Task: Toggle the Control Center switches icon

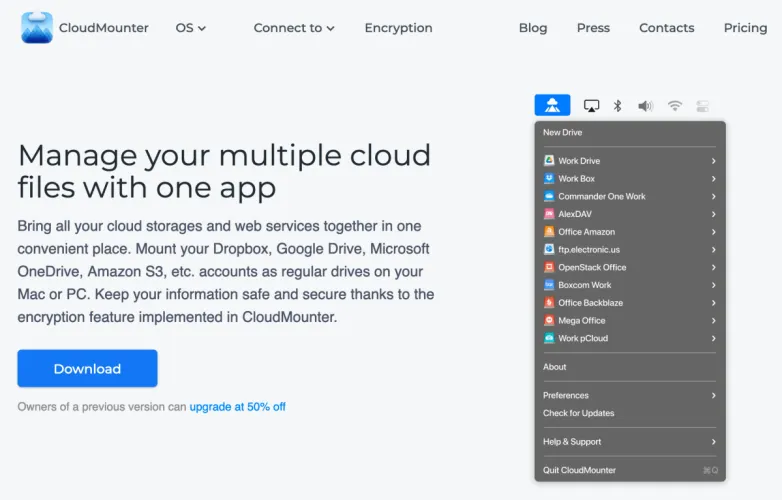Action: pos(703,106)
